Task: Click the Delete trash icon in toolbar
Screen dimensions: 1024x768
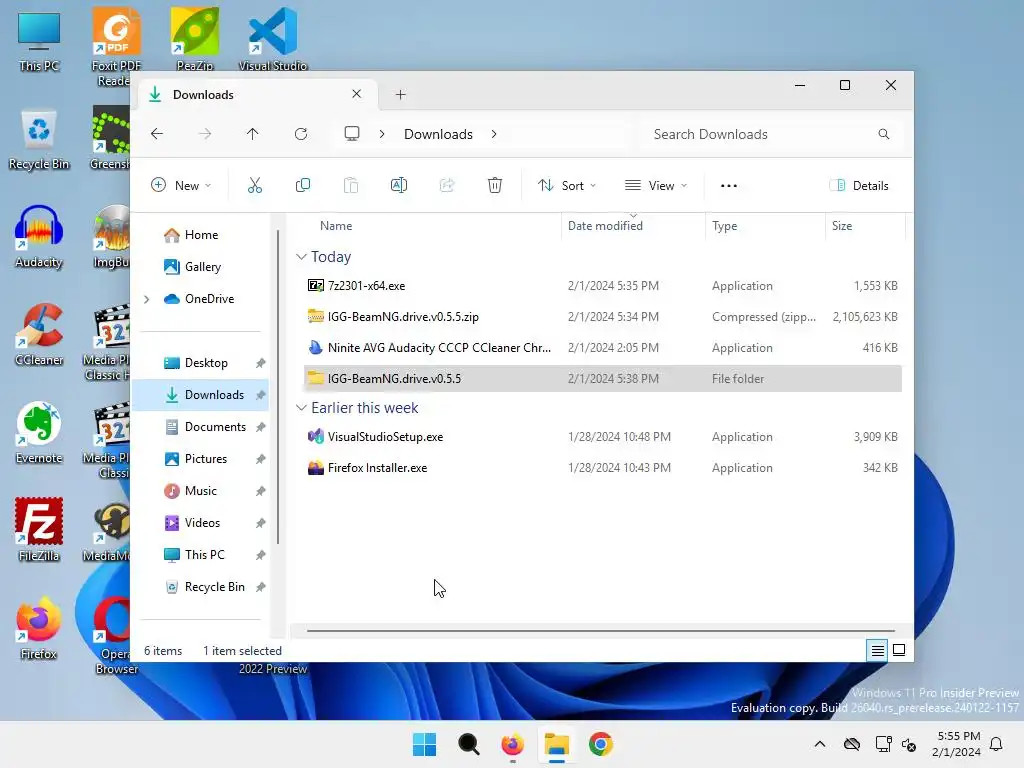Action: (494, 185)
